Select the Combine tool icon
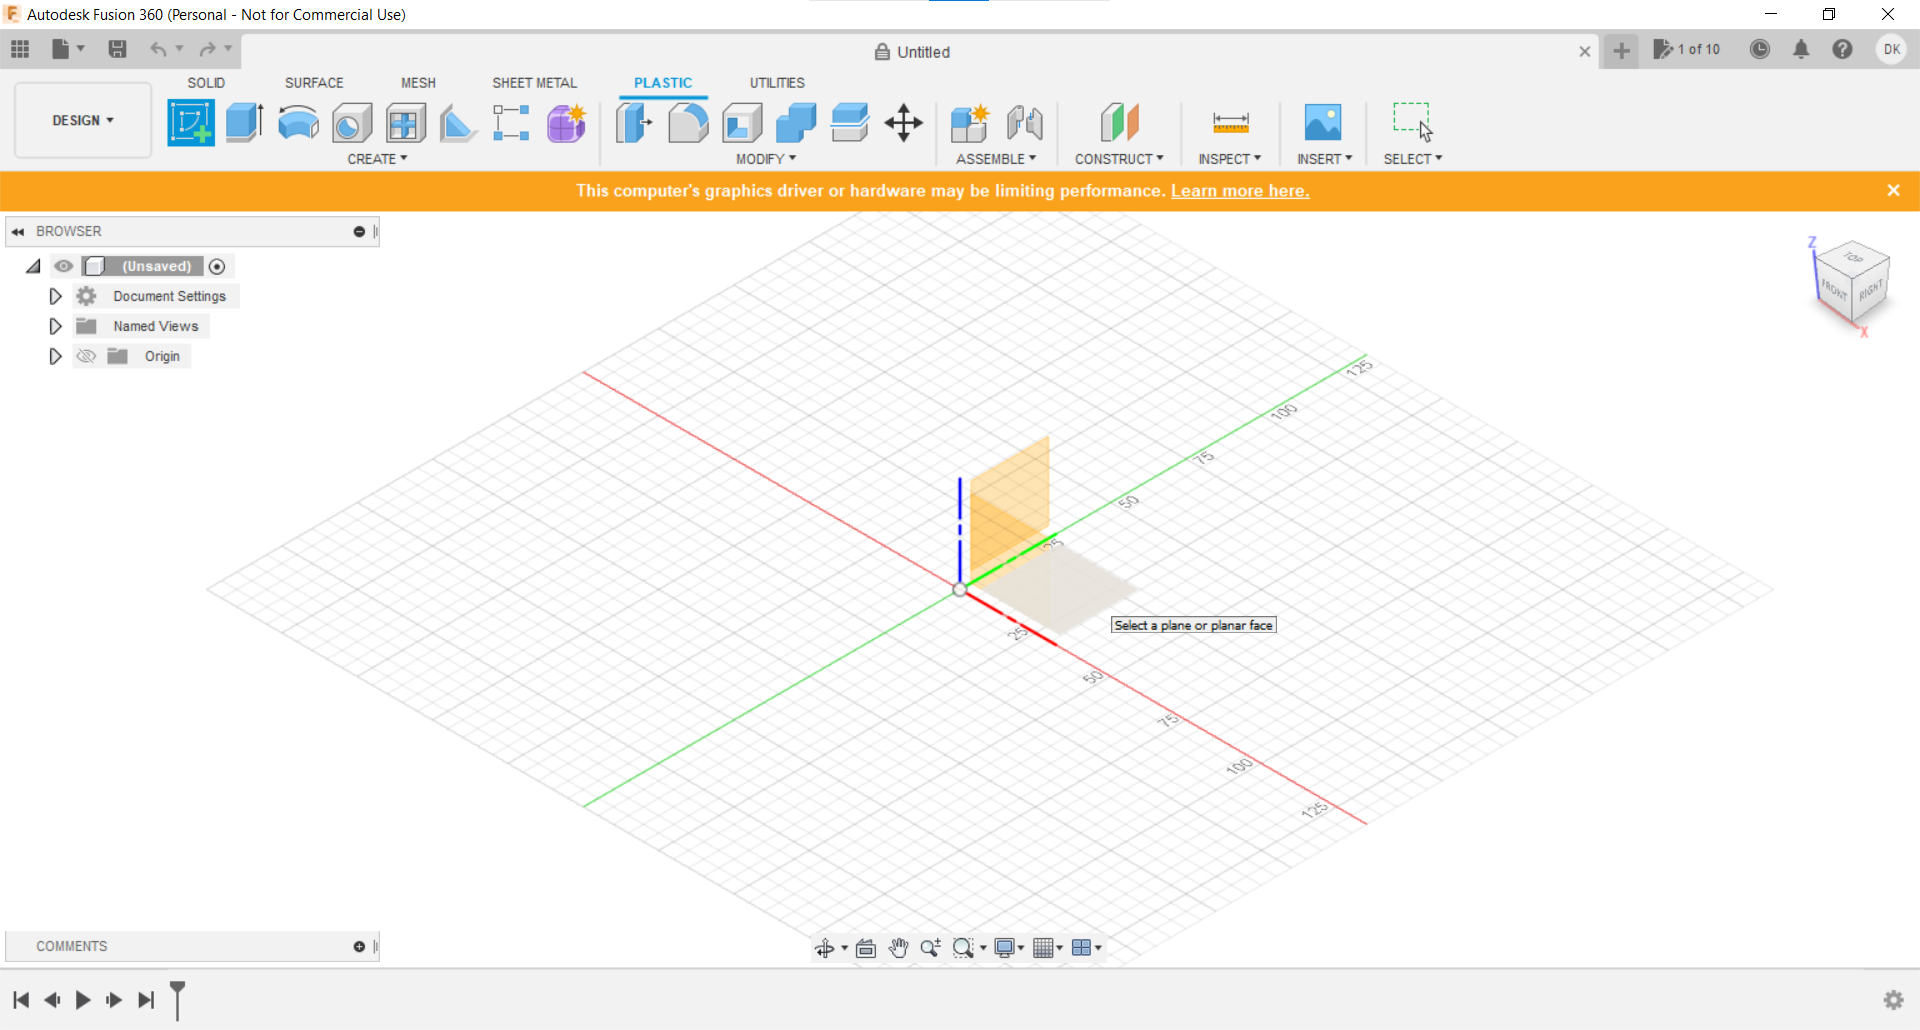The image size is (1920, 1030). [796, 123]
